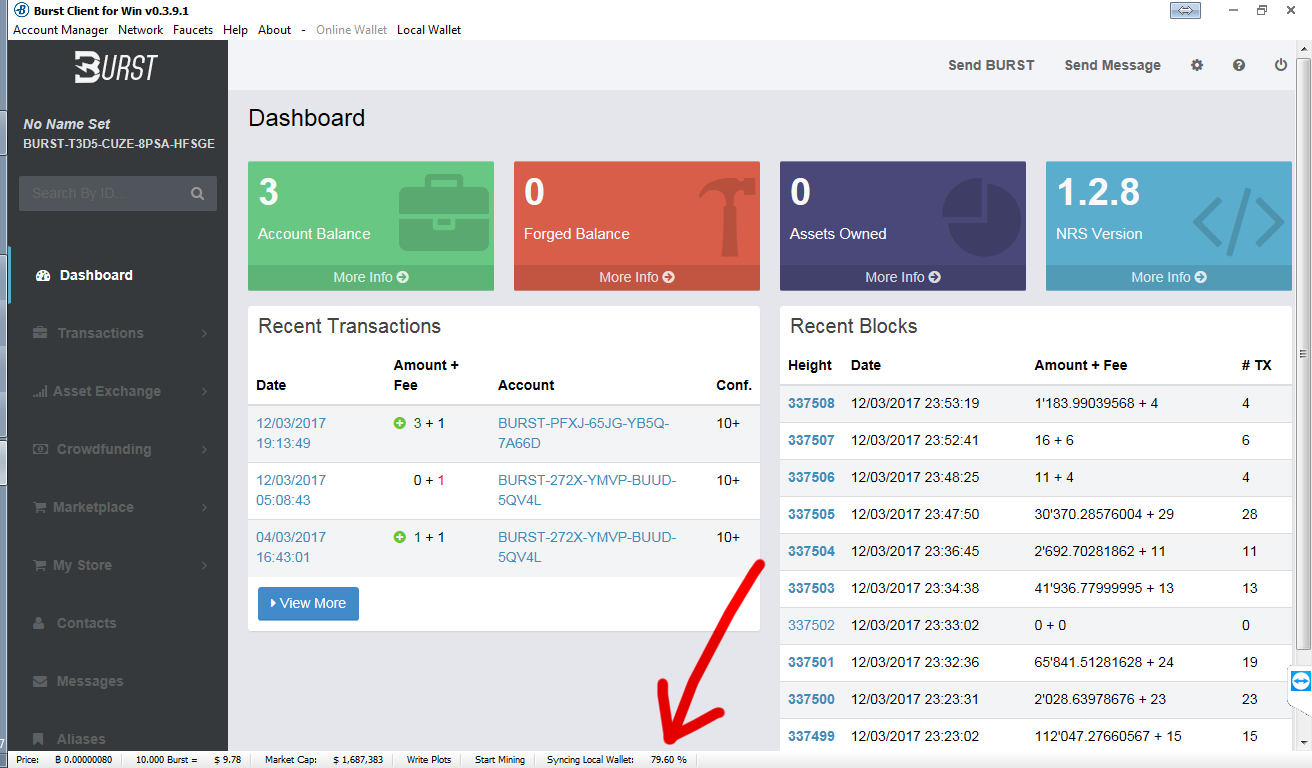Click the Search By ID input field
Image resolution: width=1312 pixels, height=768 pixels.
(103, 193)
